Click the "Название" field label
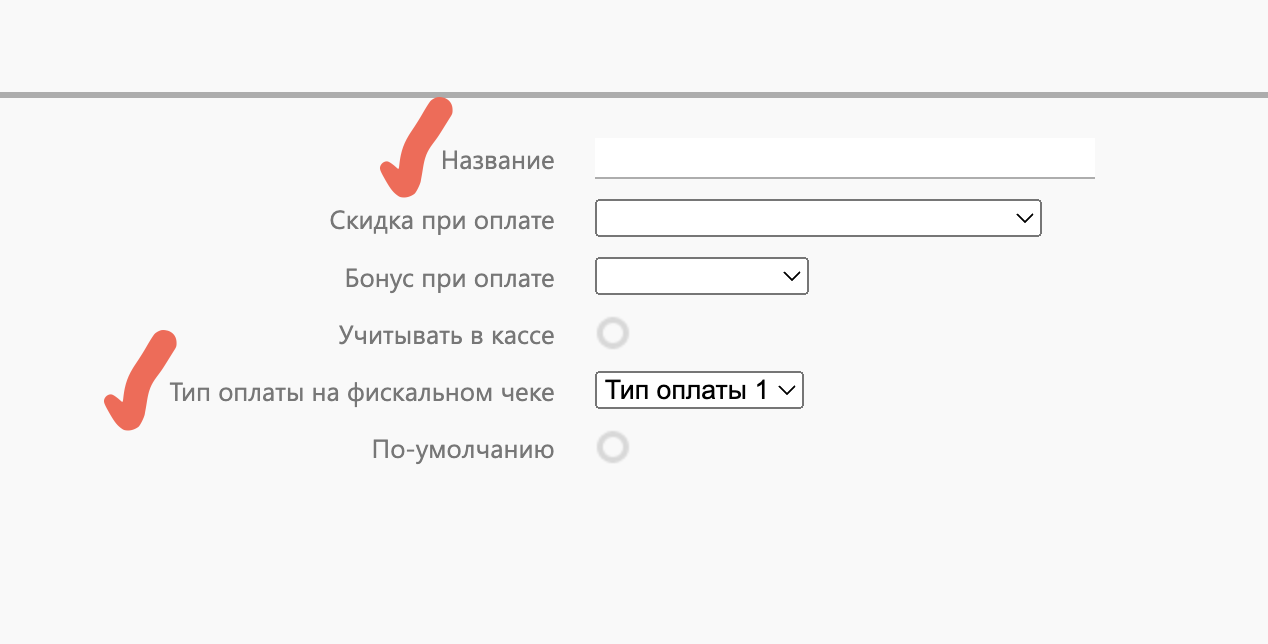The width and height of the screenshot is (1268, 644). pos(497,160)
